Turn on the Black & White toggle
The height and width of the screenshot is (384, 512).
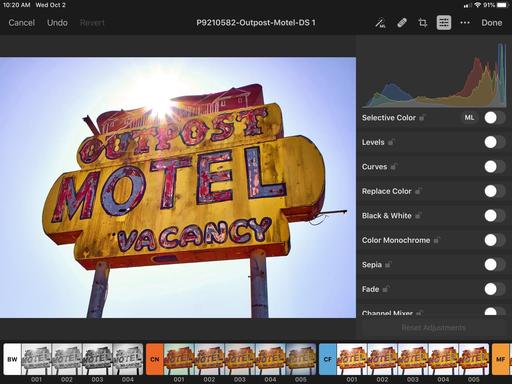(x=494, y=215)
